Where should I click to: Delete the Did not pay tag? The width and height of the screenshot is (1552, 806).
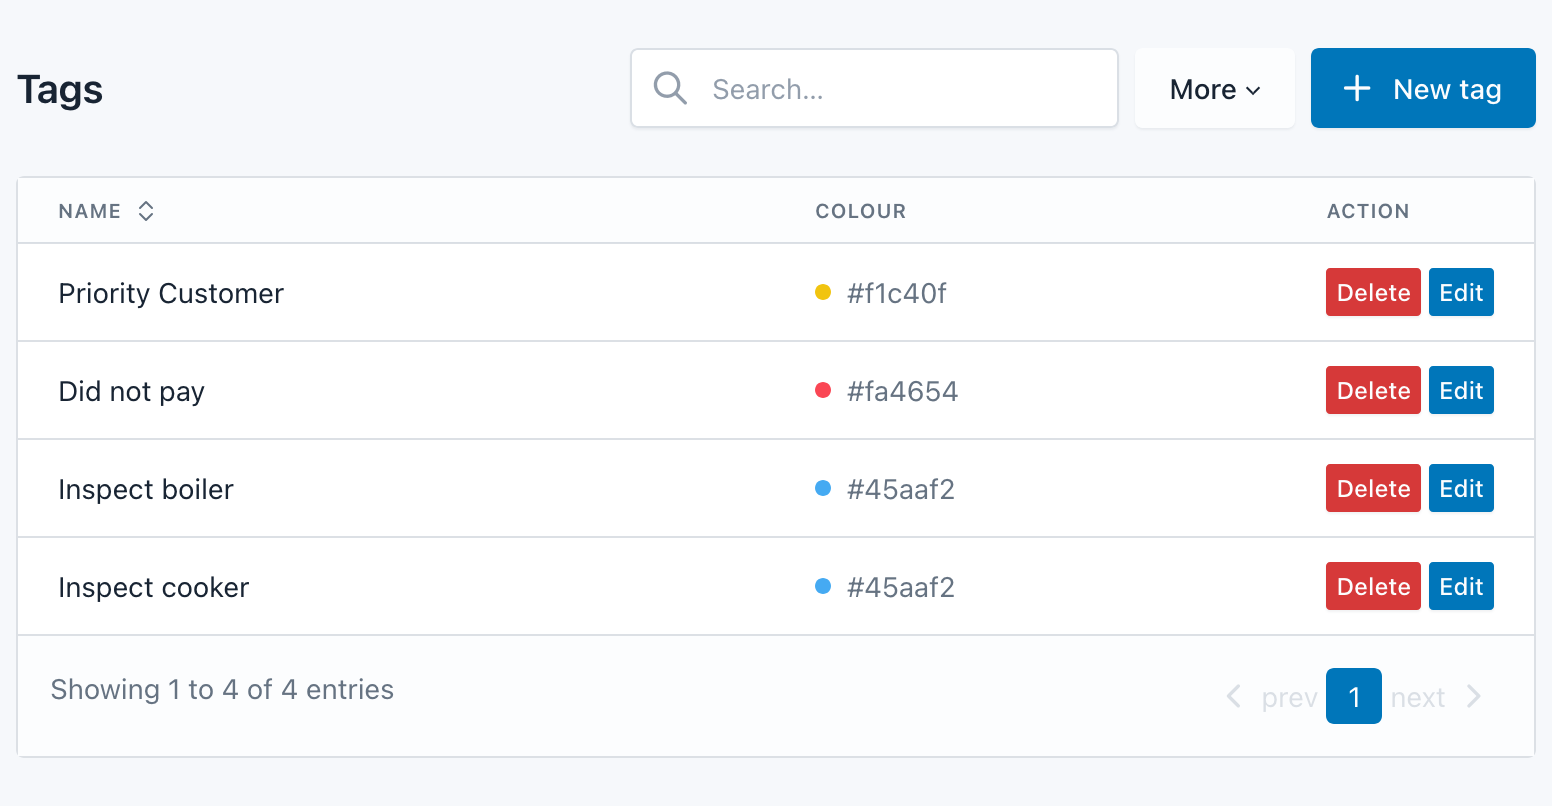pyautogui.click(x=1373, y=390)
